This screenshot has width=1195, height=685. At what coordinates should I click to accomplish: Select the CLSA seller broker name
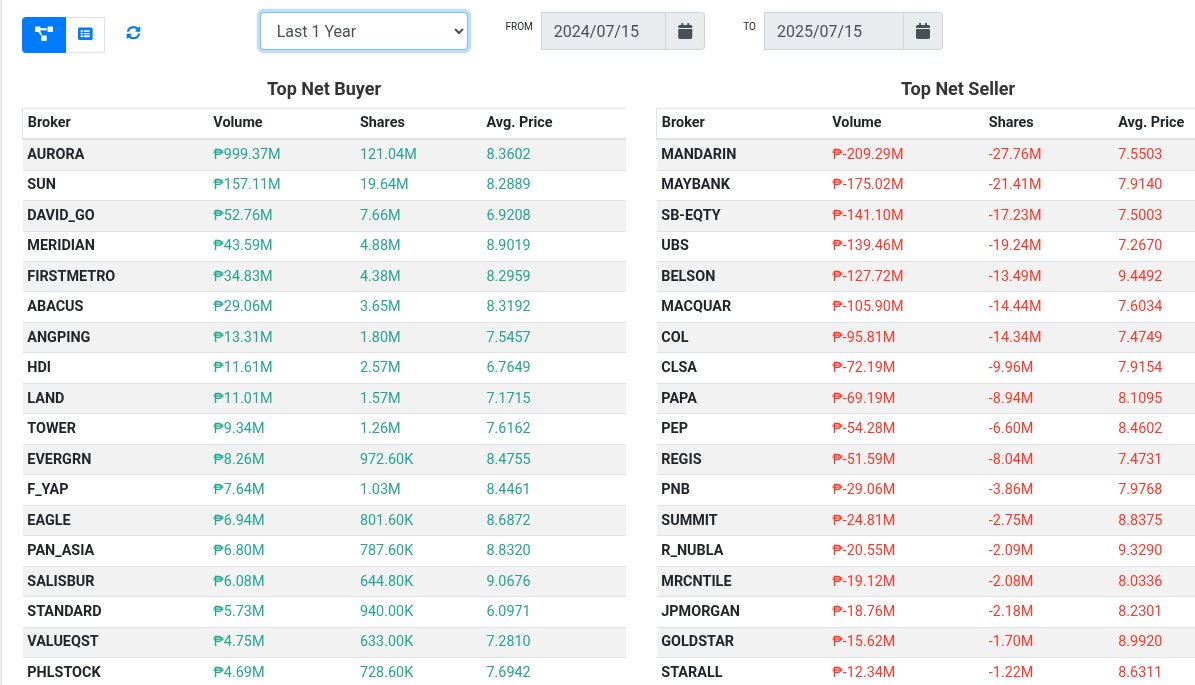tap(679, 367)
